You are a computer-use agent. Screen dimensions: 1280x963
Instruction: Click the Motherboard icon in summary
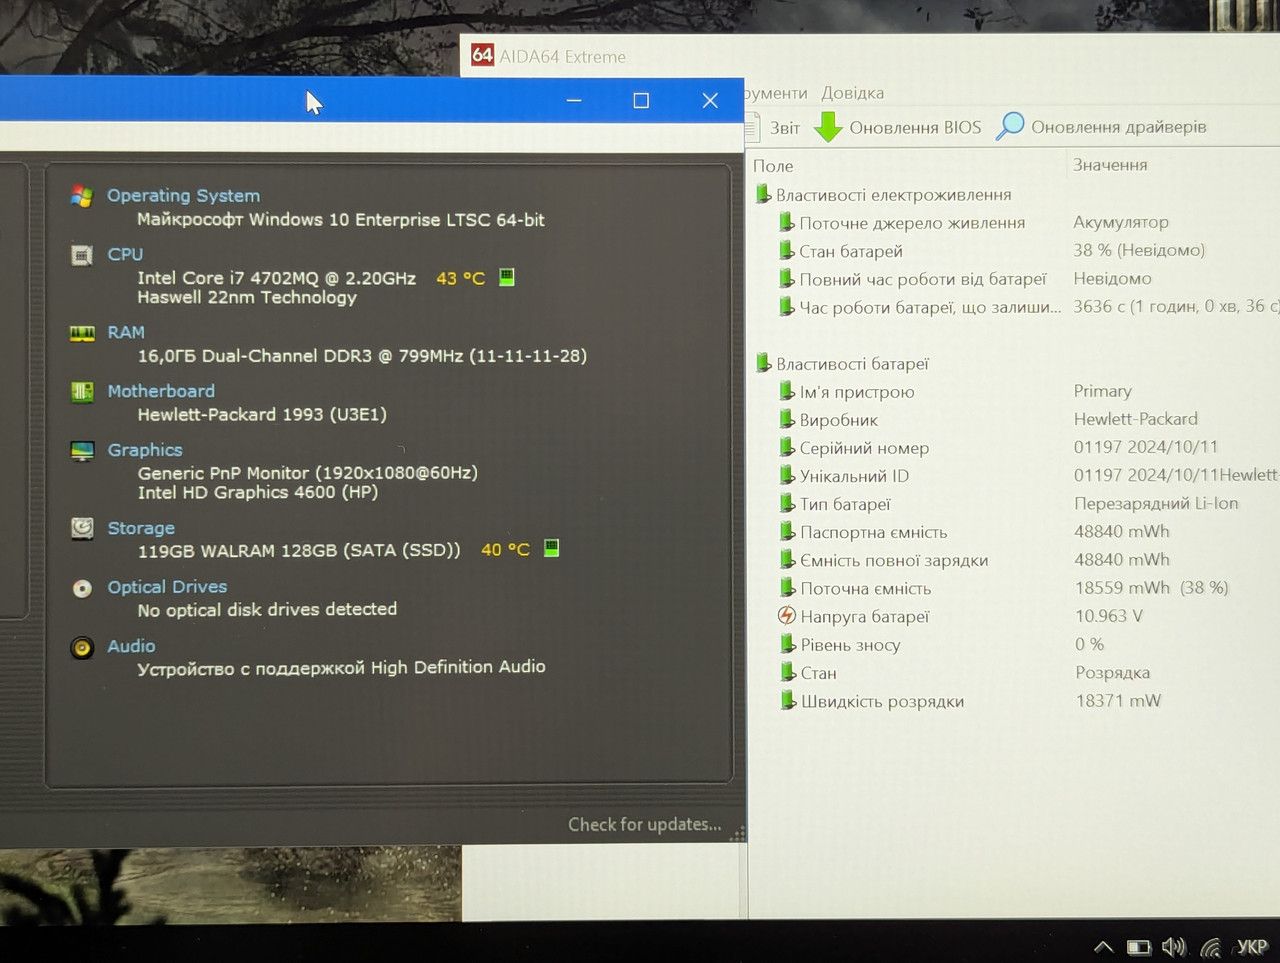pos(82,392)
